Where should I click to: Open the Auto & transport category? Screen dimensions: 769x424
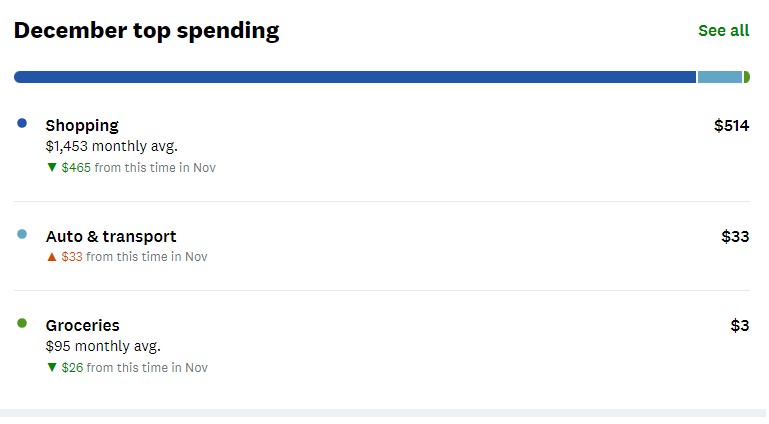click(x=111, y=236)
